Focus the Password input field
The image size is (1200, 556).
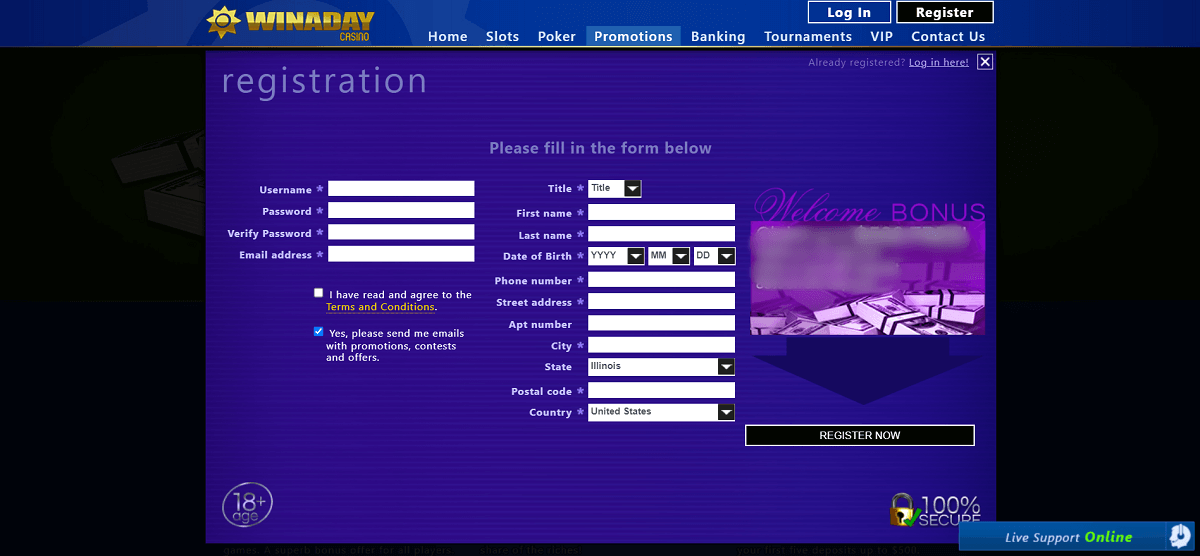coord(401,210)
